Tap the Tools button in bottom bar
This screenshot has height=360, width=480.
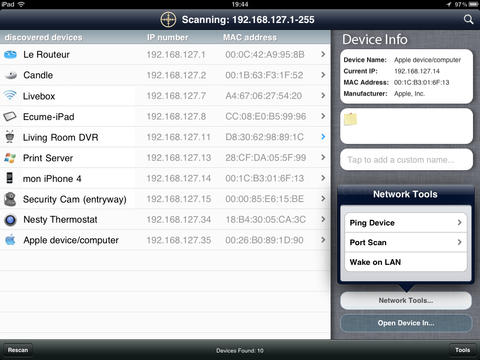pos(462,350)
